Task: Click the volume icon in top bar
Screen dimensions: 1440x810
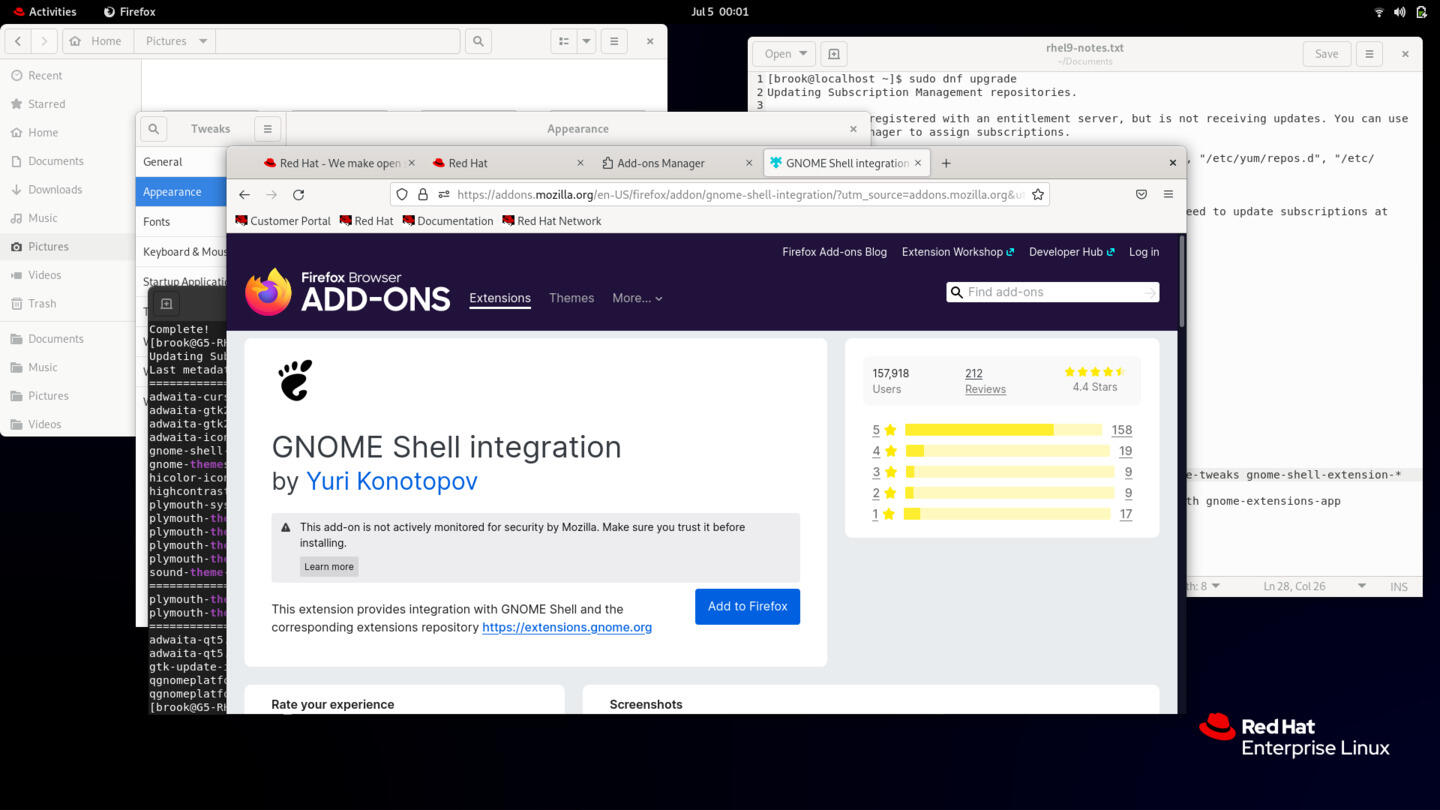Action: 1399,12
